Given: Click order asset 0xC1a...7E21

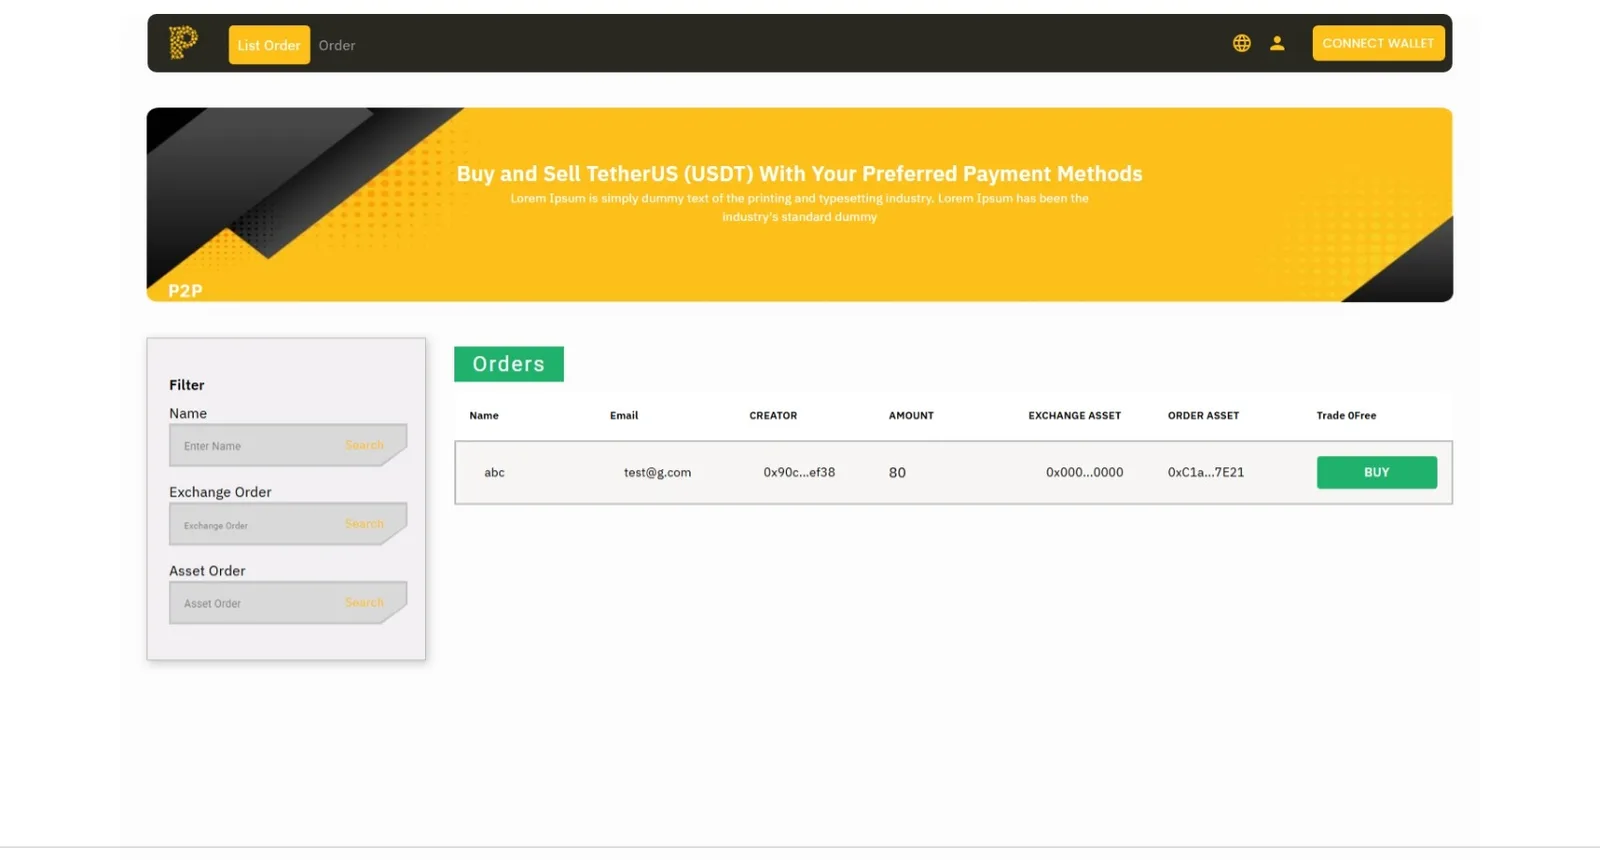Looking at the screenshot, I should 1206,472.
